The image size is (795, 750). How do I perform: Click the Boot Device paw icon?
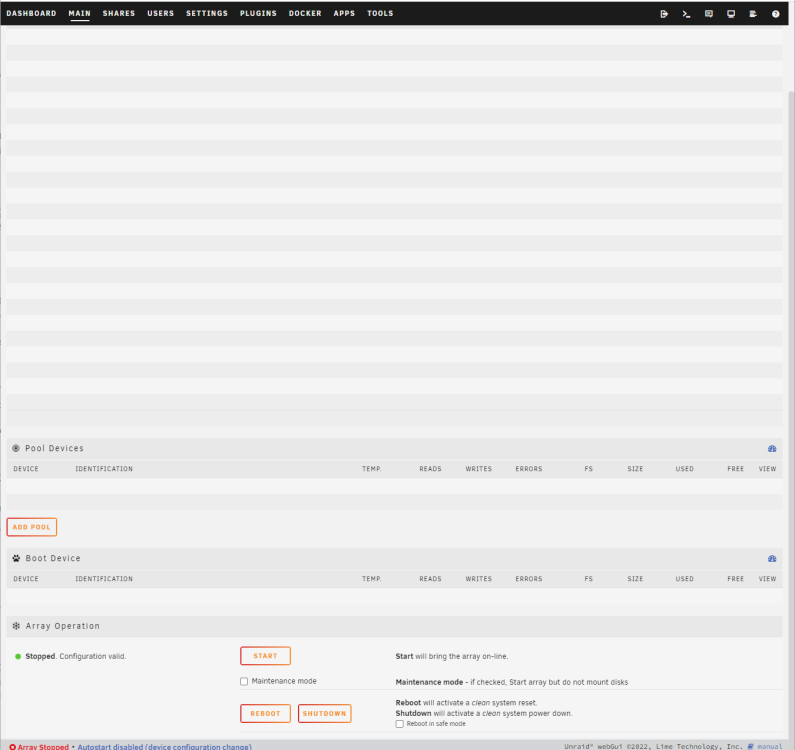click(x=16, y=558)
